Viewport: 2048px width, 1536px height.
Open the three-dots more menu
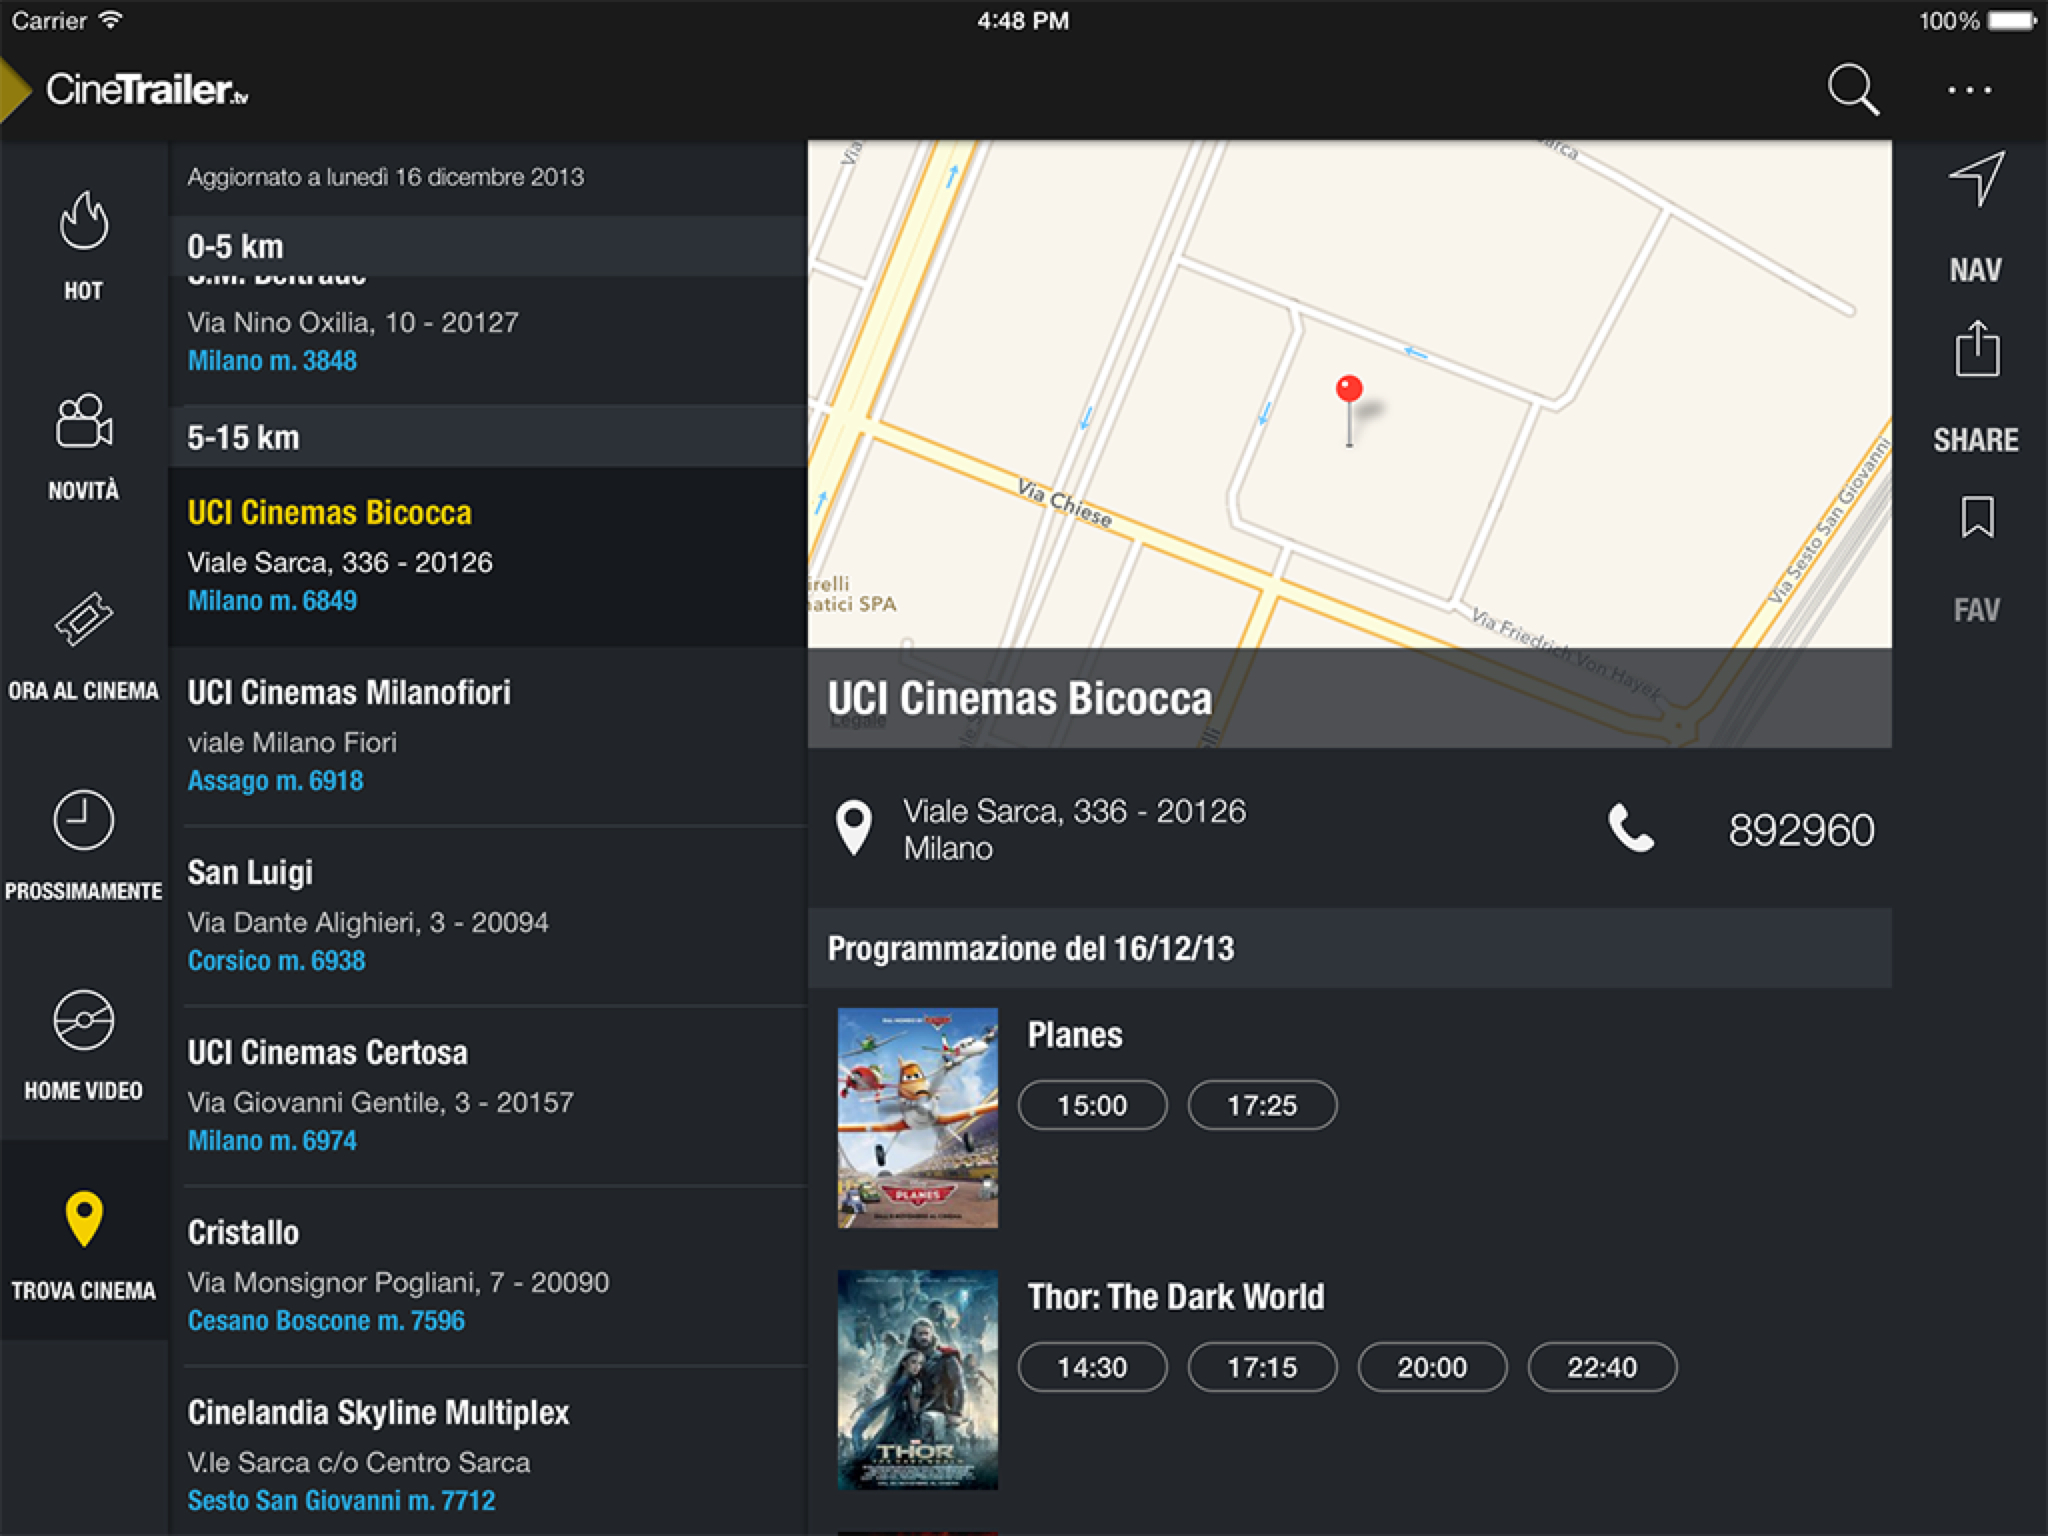pos(1969,90)
